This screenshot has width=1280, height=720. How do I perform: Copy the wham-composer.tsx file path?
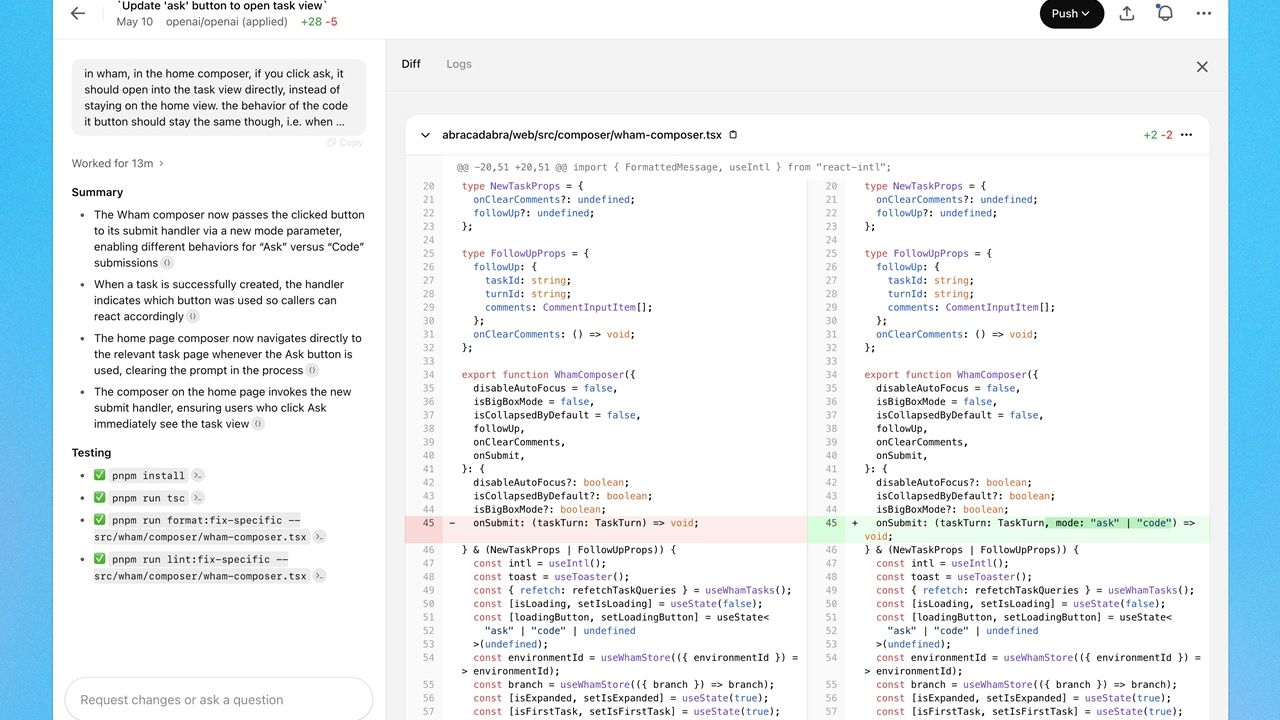733,135
